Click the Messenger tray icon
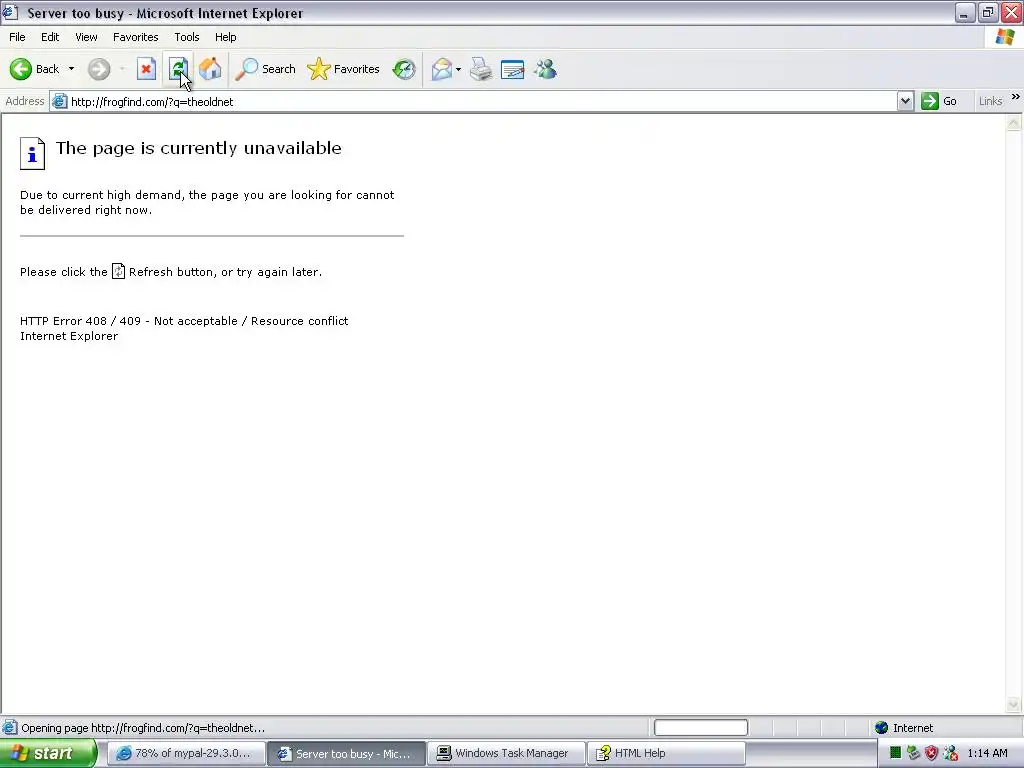The width and height of the screenshot is (1024, 768). [951, 753]
